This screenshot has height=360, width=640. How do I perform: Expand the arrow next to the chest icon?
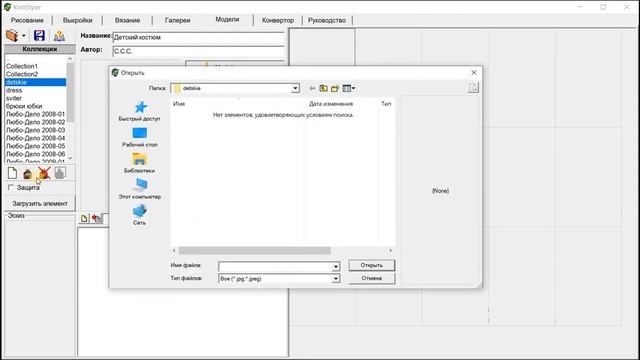tap(24, 36)
